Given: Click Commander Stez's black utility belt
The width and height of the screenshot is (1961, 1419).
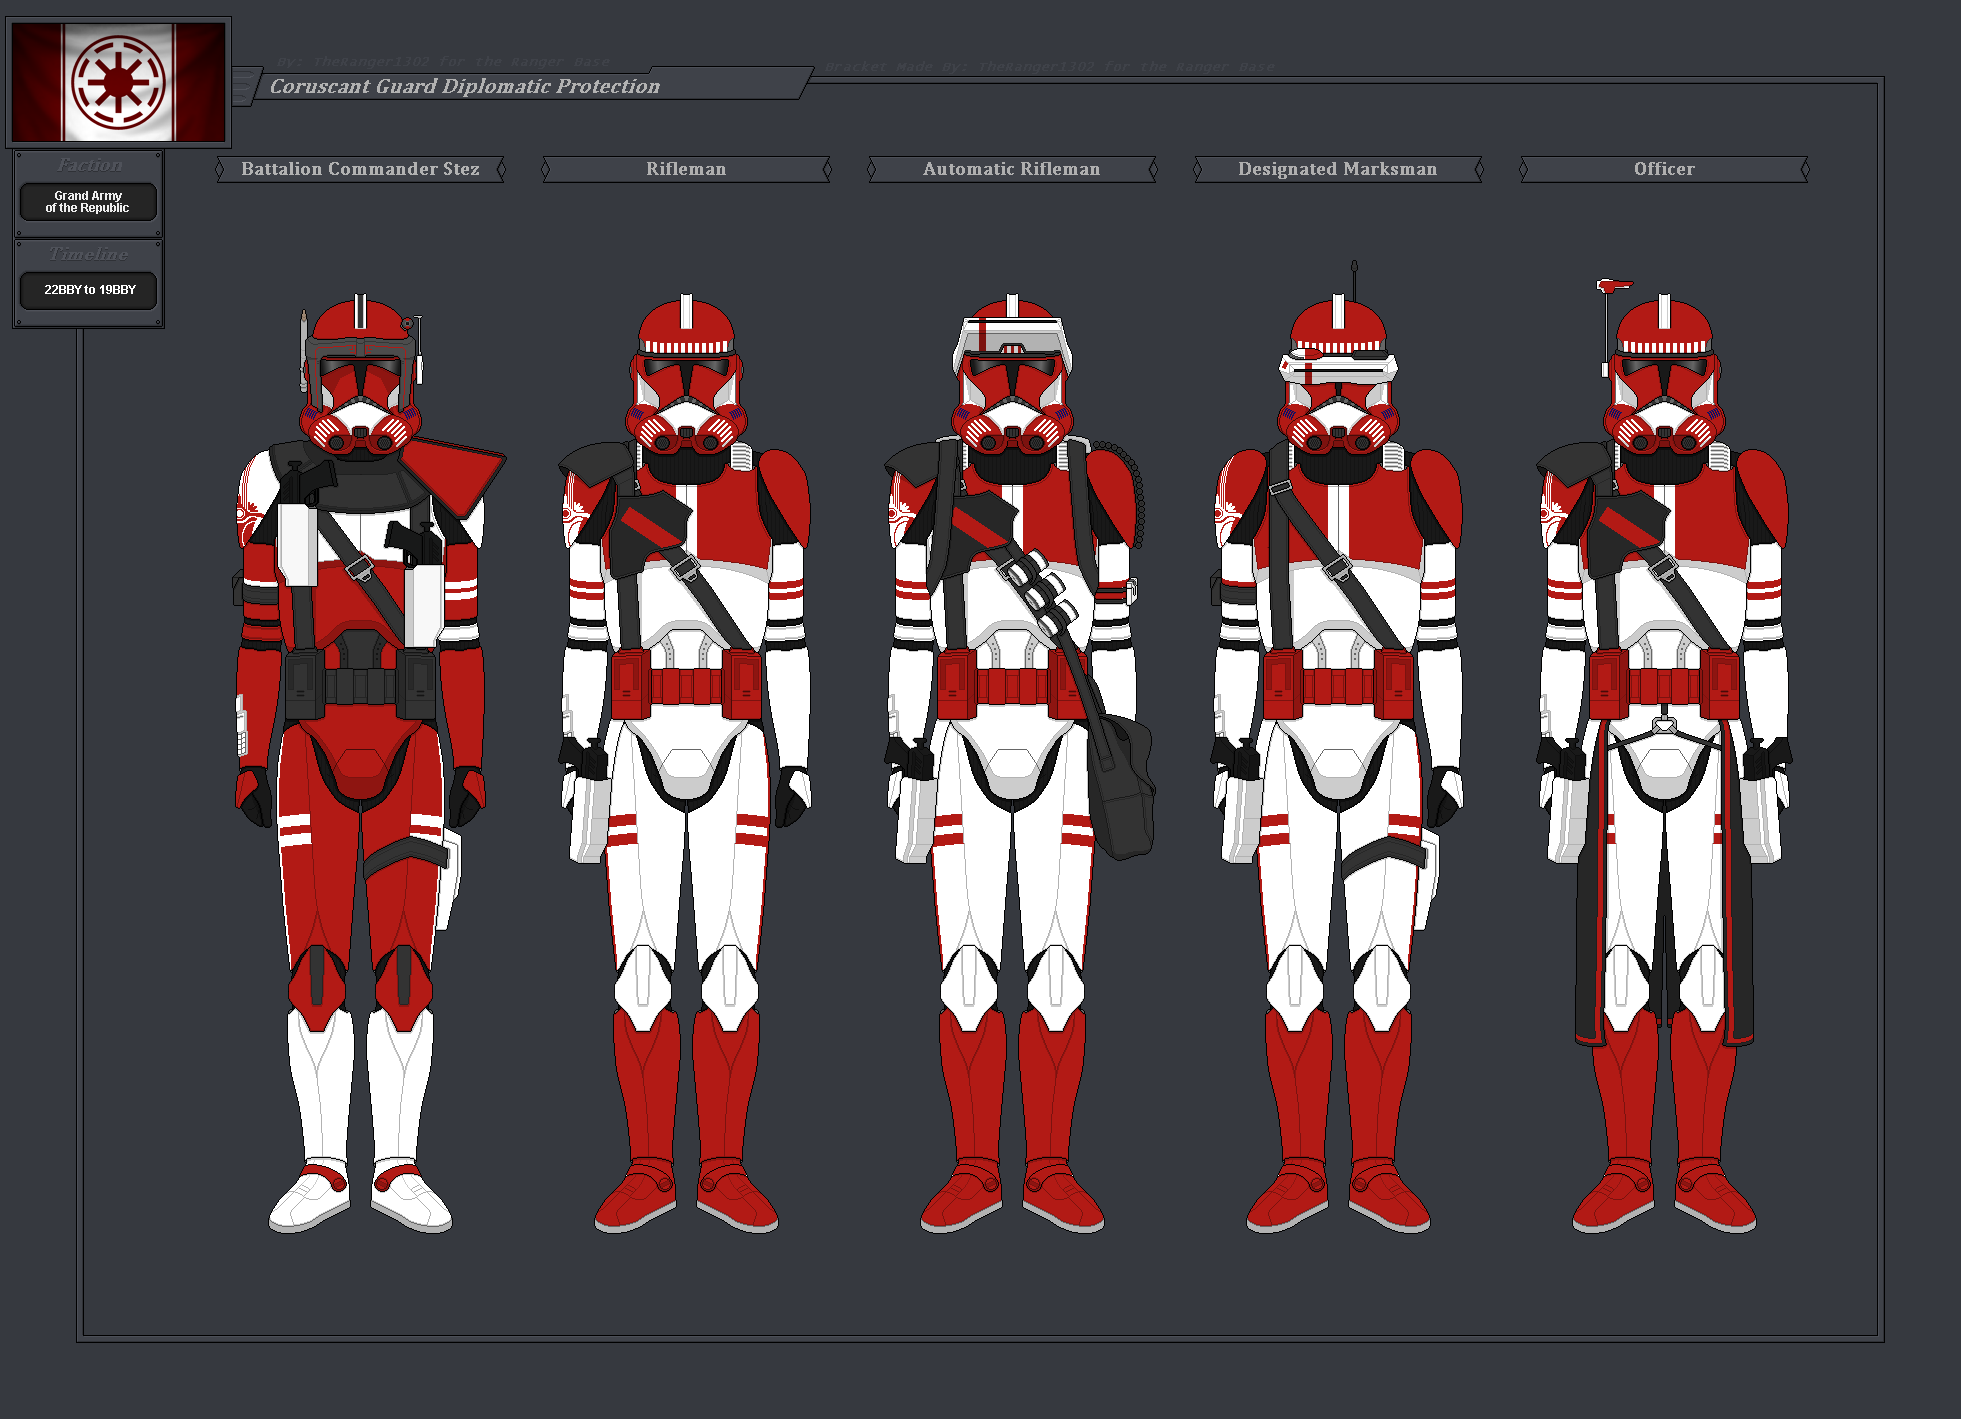Looking at the screenshot, I should point(361,683).
